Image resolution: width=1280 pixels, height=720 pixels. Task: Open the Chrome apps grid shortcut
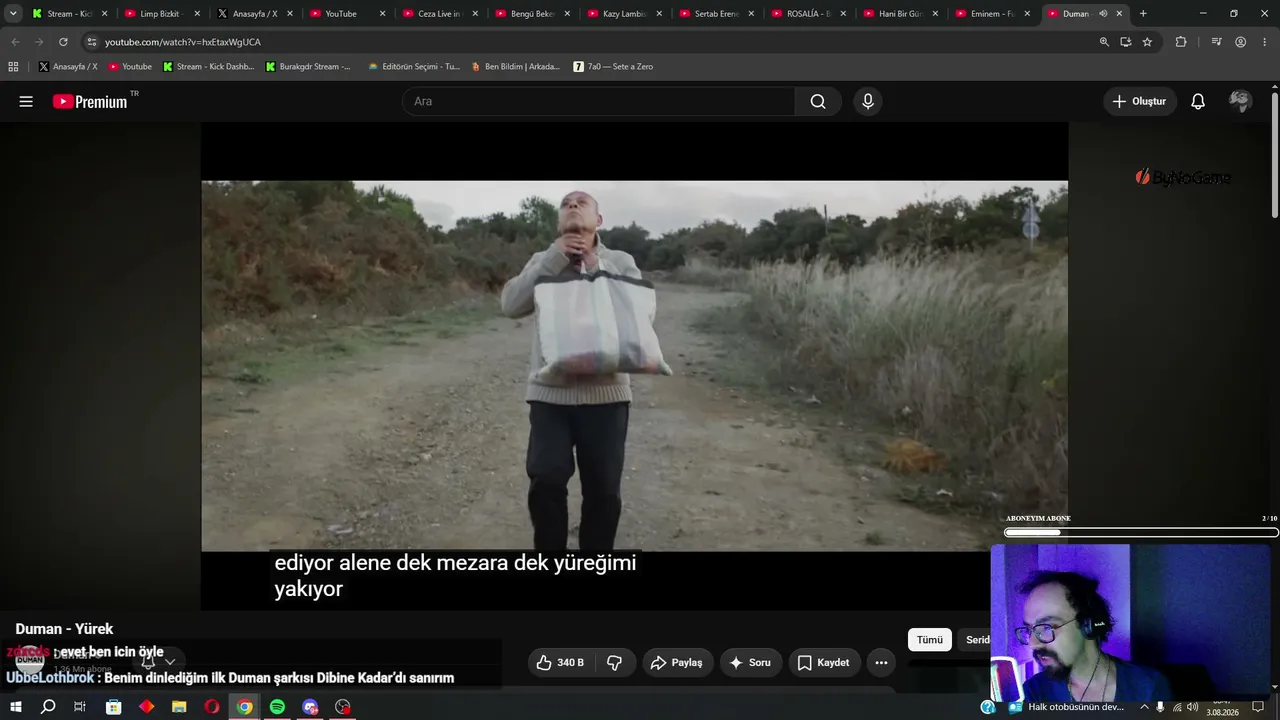click(13, 67)
